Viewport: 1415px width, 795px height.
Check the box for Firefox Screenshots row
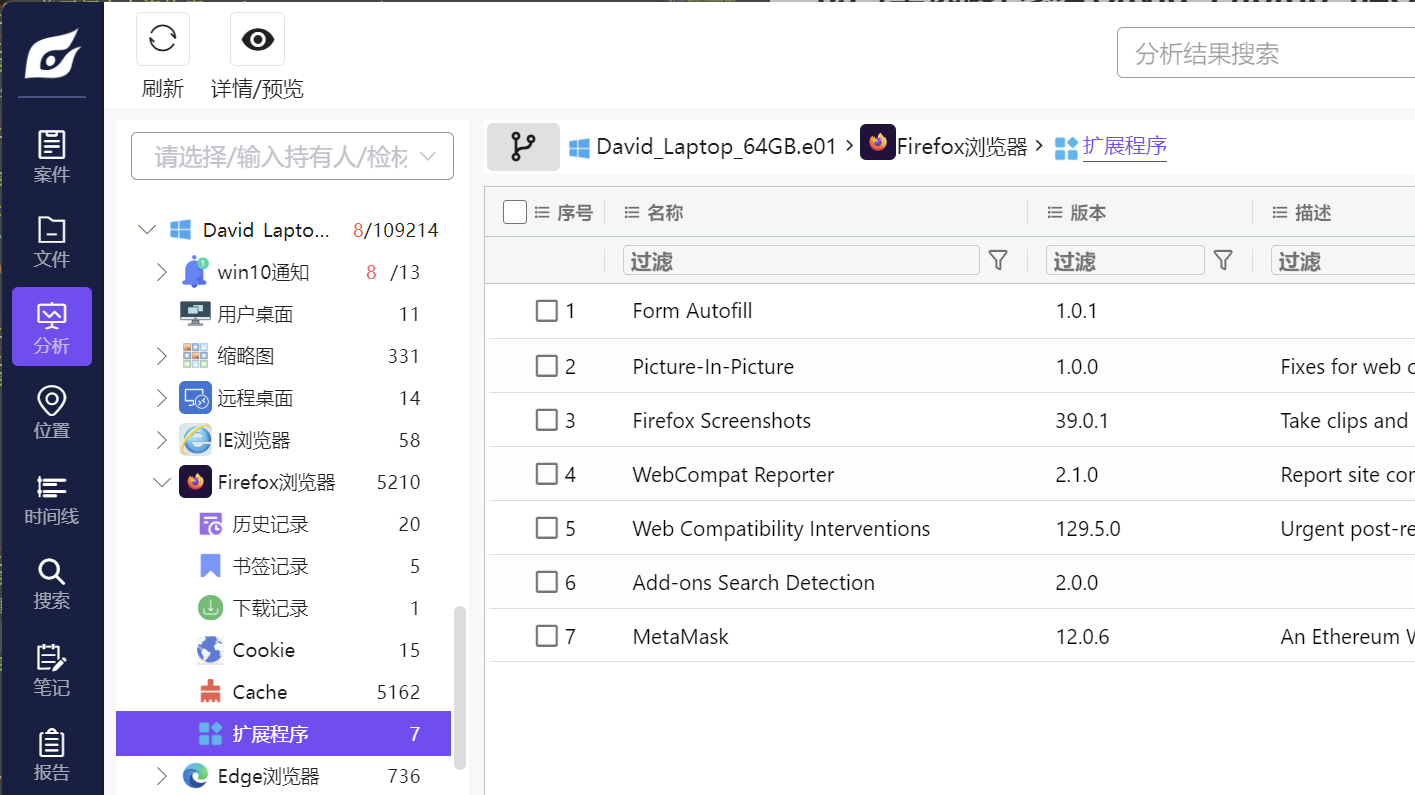[x=546, y=420]
